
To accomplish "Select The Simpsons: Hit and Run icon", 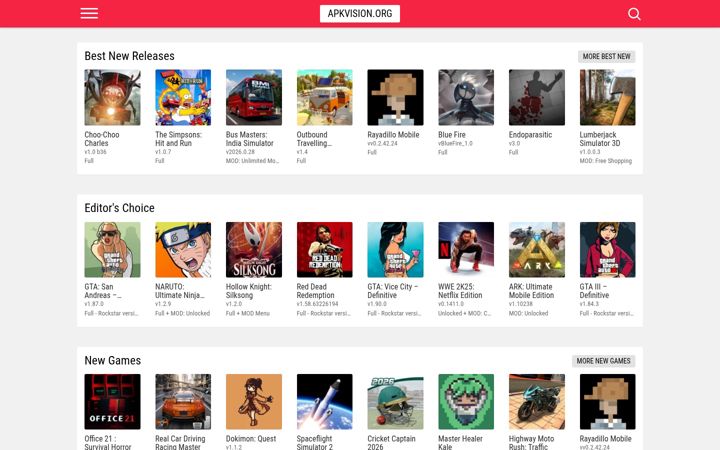I will [183, 97].
